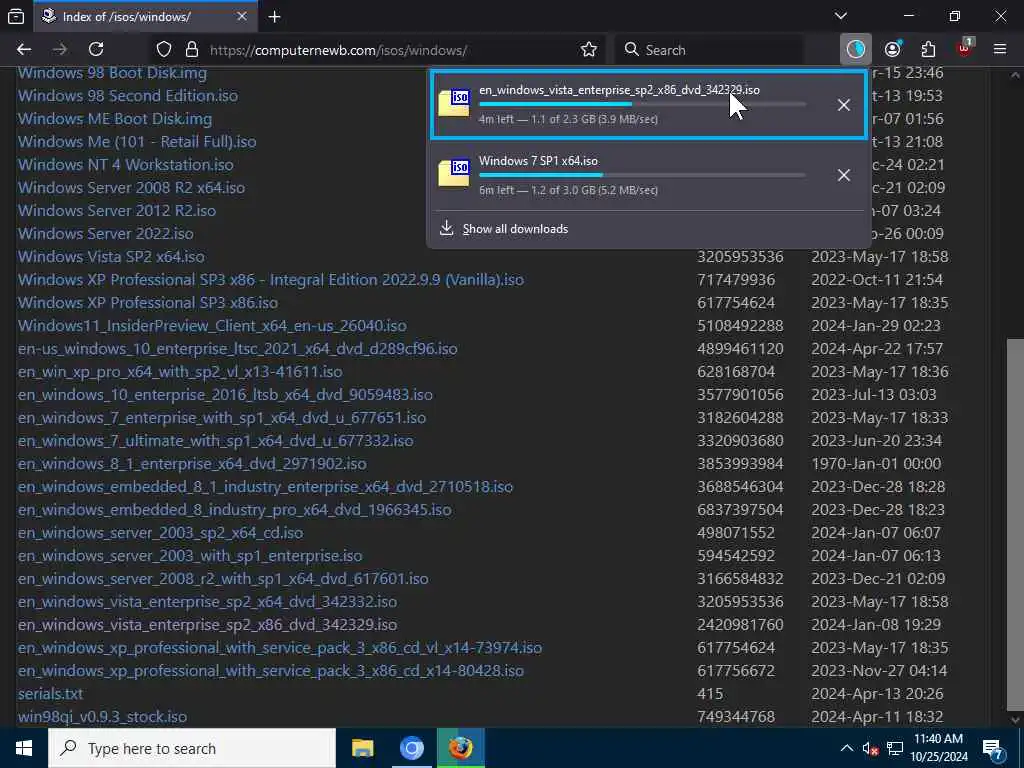
Task: Download Windows NT 4 Workstation.iso
Action: tap(125, 165)
